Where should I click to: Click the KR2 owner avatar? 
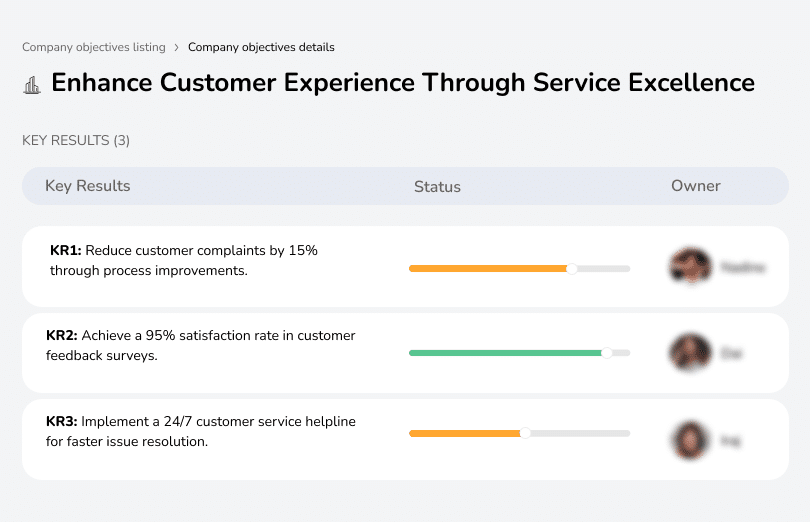point(690,352)
